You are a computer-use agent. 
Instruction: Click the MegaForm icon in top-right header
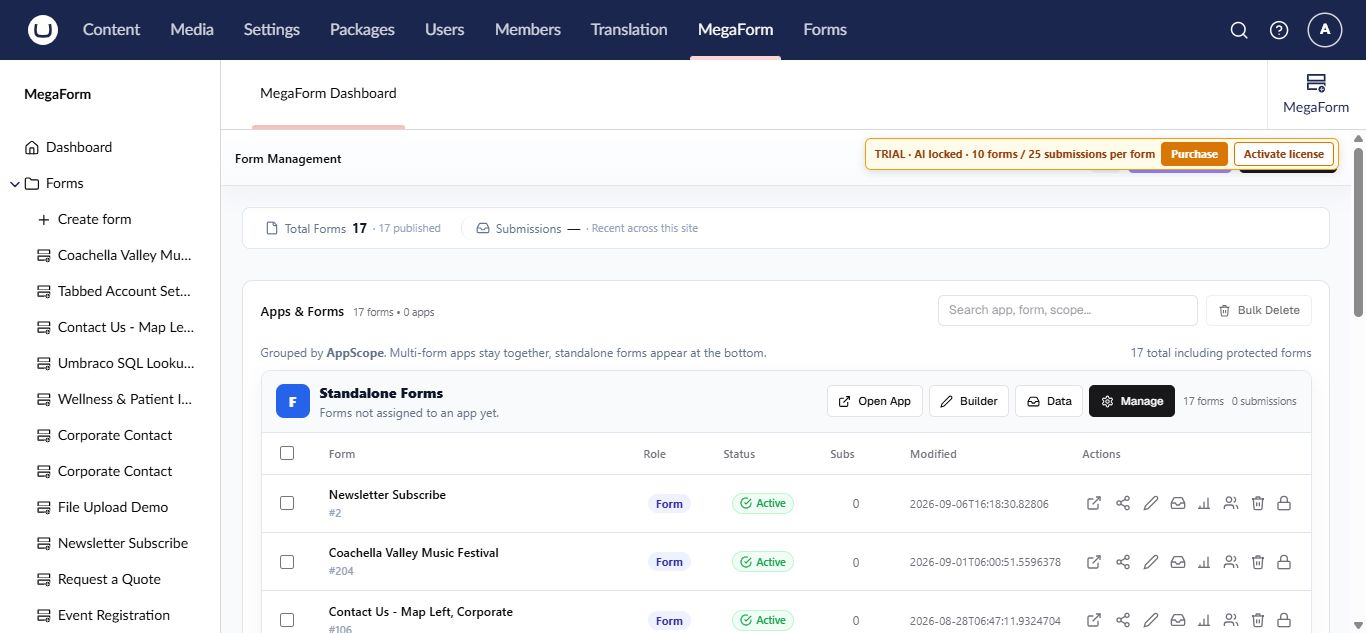pyautogui.click(x=1316, y=94)
